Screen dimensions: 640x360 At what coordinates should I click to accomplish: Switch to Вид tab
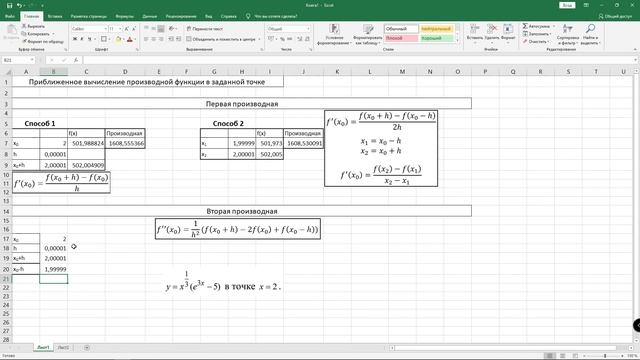(209, 16)
